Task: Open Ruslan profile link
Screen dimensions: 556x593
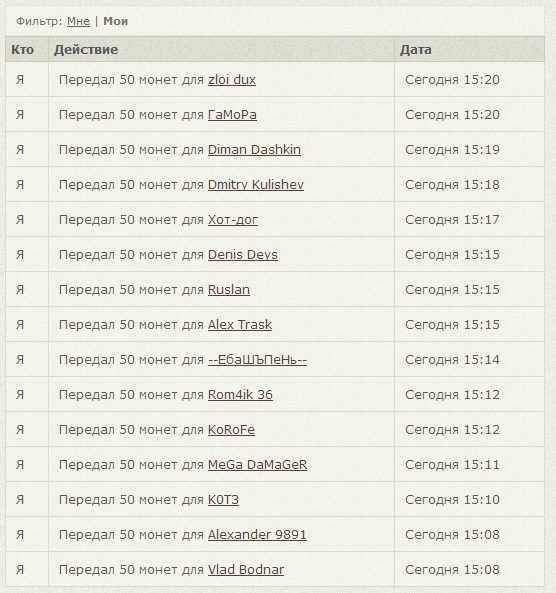Action: pyautogui.click(x=229, y=290)
